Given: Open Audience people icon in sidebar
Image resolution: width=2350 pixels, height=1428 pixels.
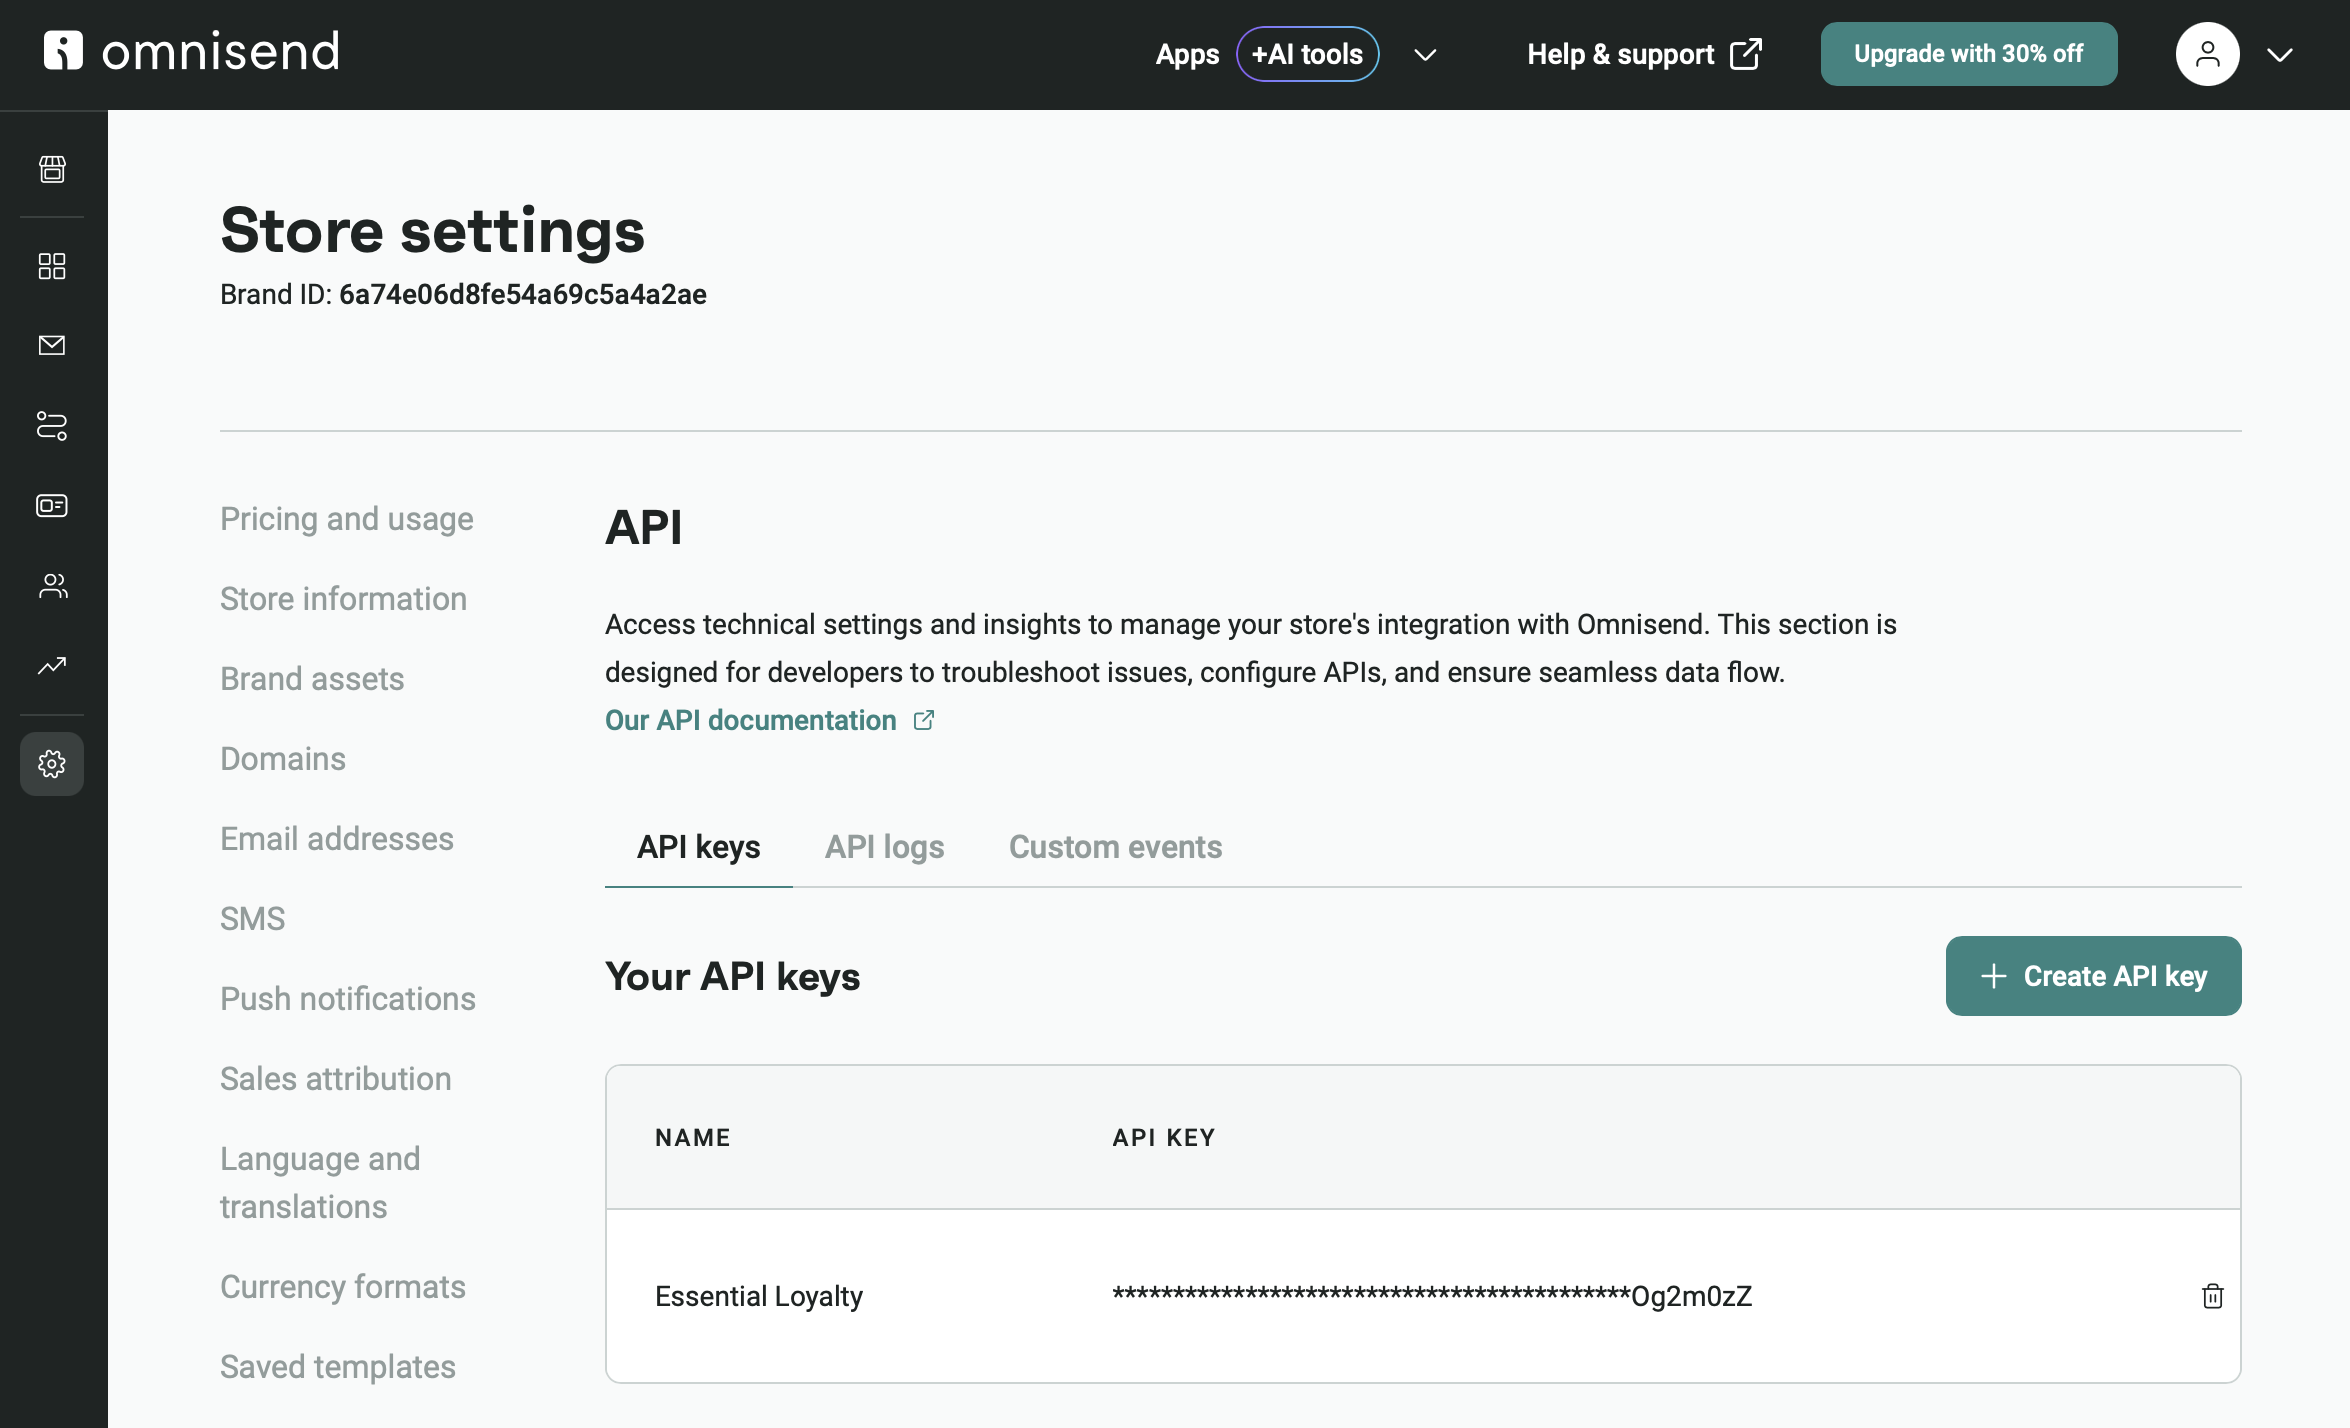Looking at the screenshot, I should [52, 586].
